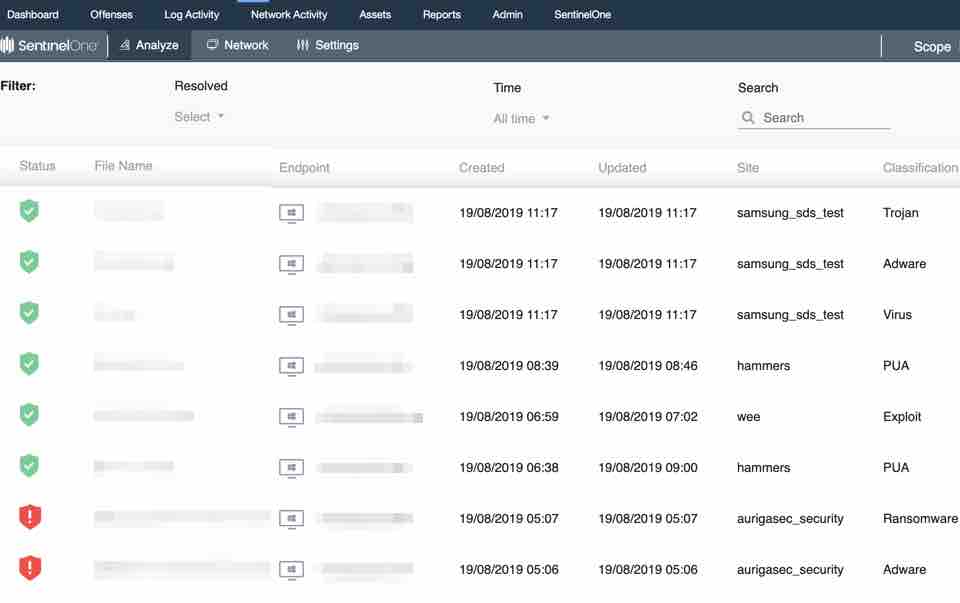
Task: Expand the All time filter dropdown
Action: pyautogui.click(x=521, y=119)
